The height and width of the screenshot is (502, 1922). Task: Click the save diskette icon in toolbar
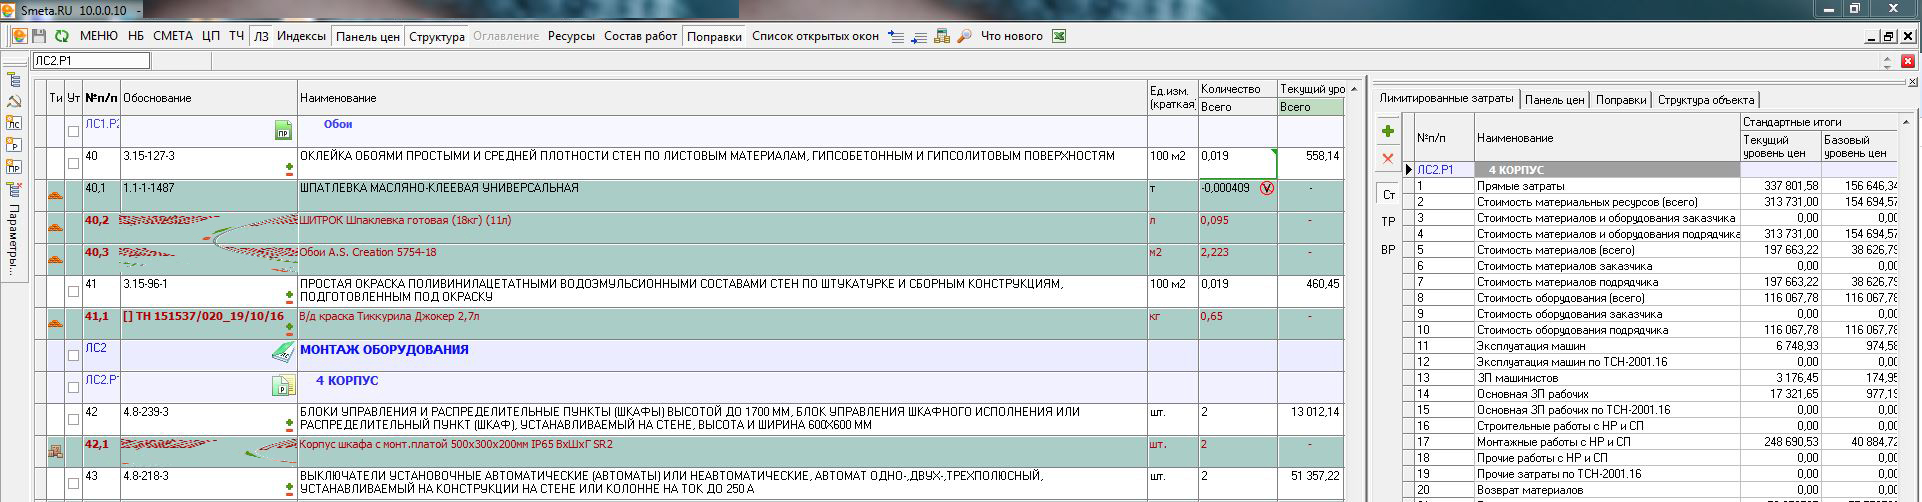[x=40, y=36]
